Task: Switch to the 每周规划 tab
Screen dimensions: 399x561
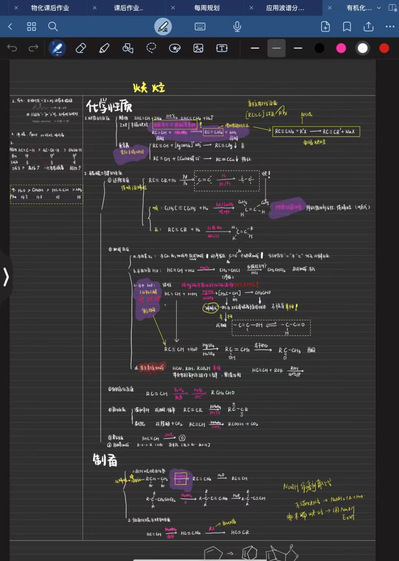Action: pyautogui.click(x=207, y=8)
